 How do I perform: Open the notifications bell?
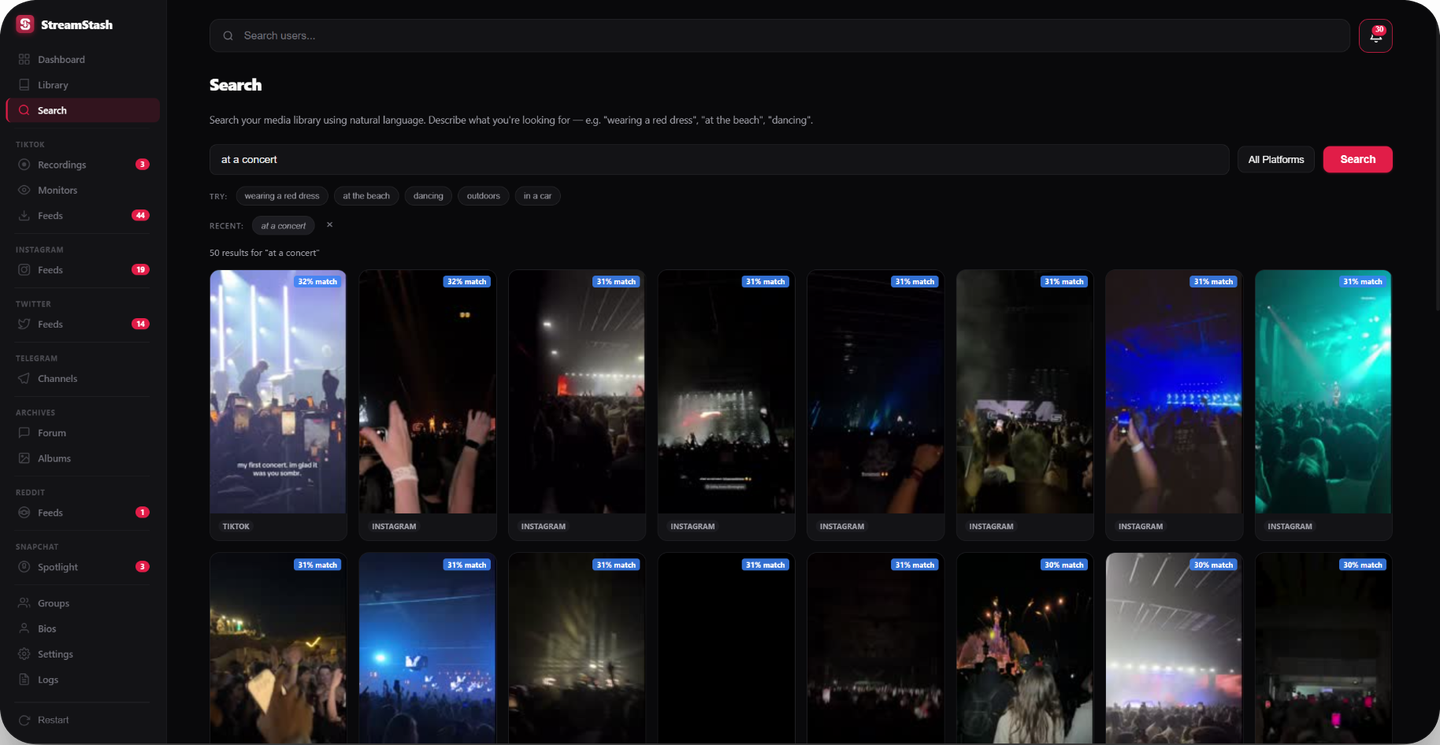pyautogui.click(x=1375, y=36)
